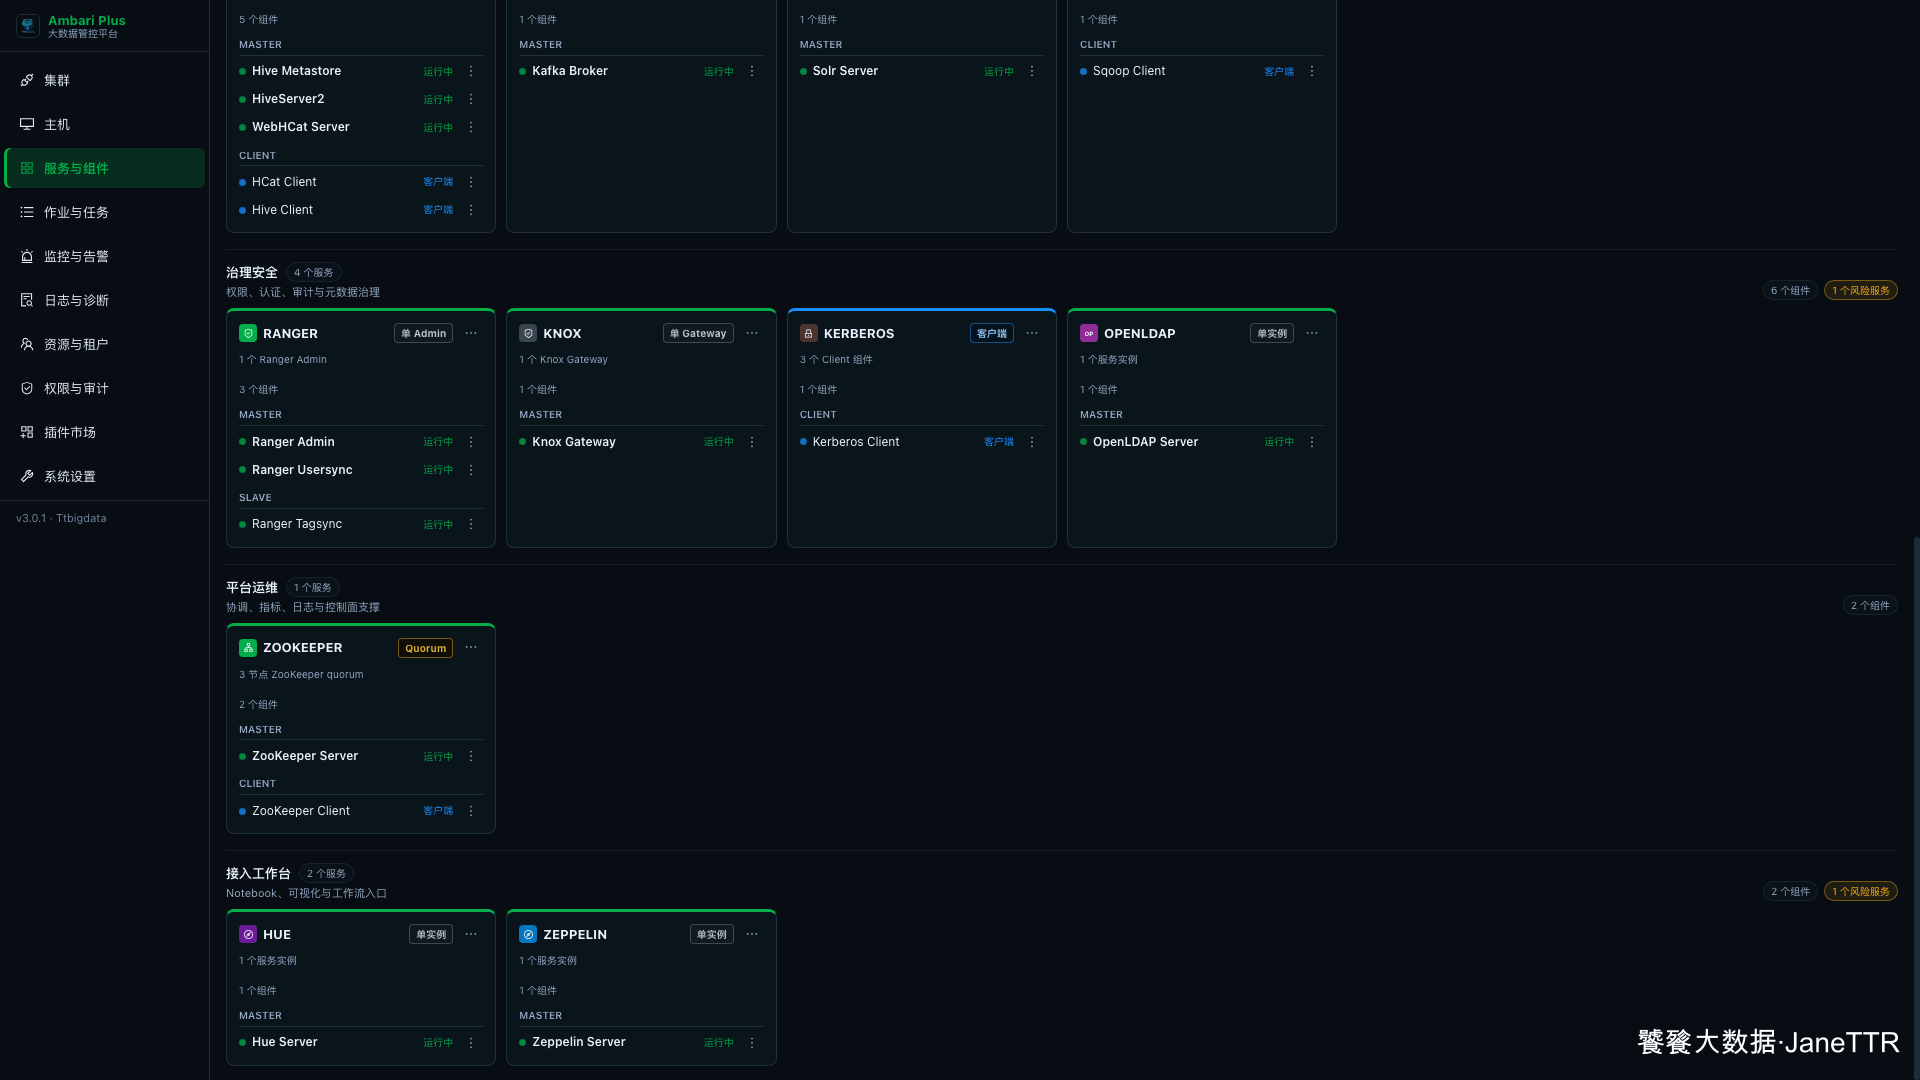Click the 资源与租户 users icon
Image resolution: width=1920 pixels, height=1080 pixels.
click(27, 344)
